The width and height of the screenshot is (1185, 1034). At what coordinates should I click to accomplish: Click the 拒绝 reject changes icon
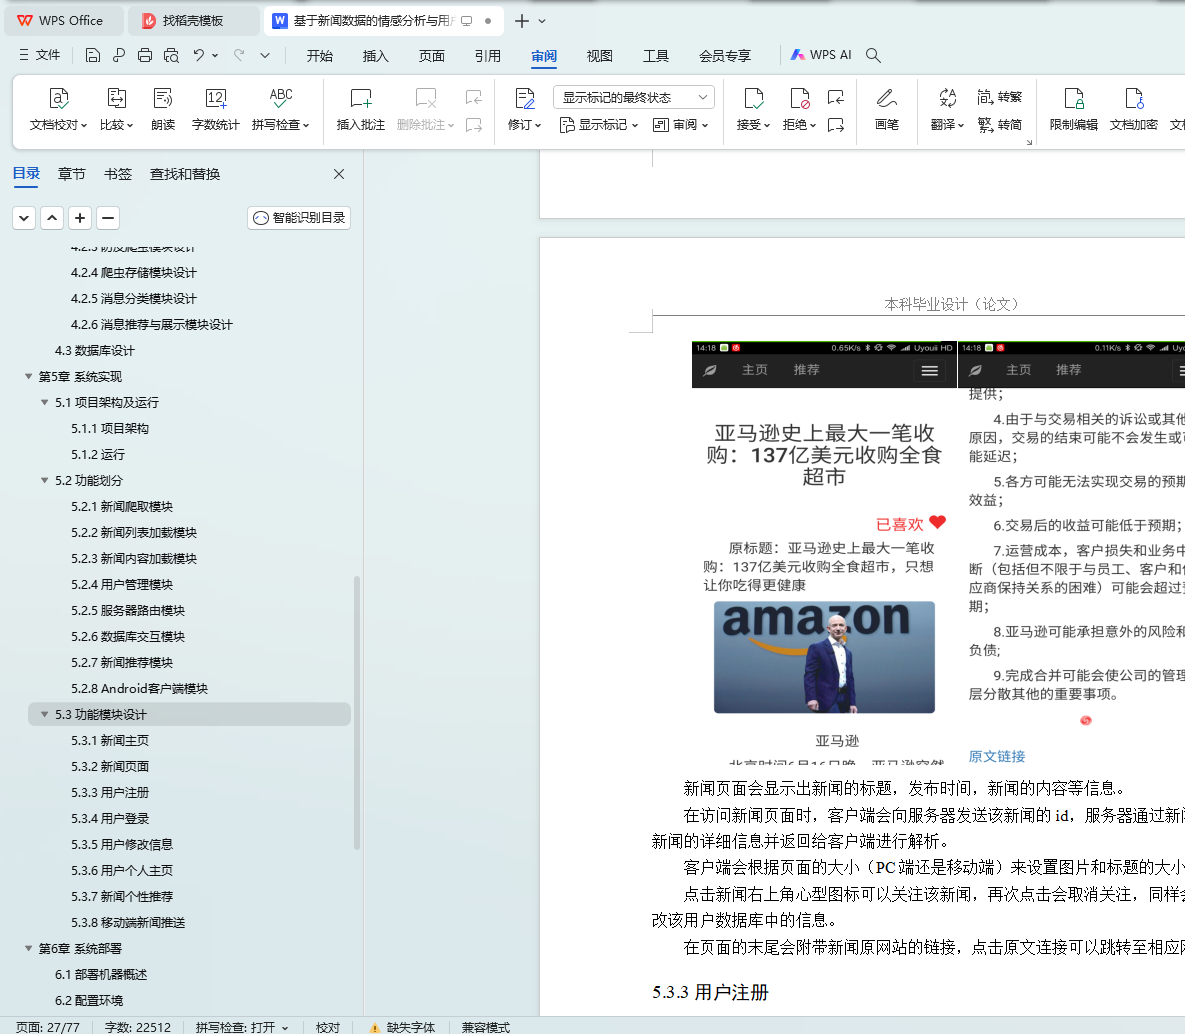click(x=800, y=110)
